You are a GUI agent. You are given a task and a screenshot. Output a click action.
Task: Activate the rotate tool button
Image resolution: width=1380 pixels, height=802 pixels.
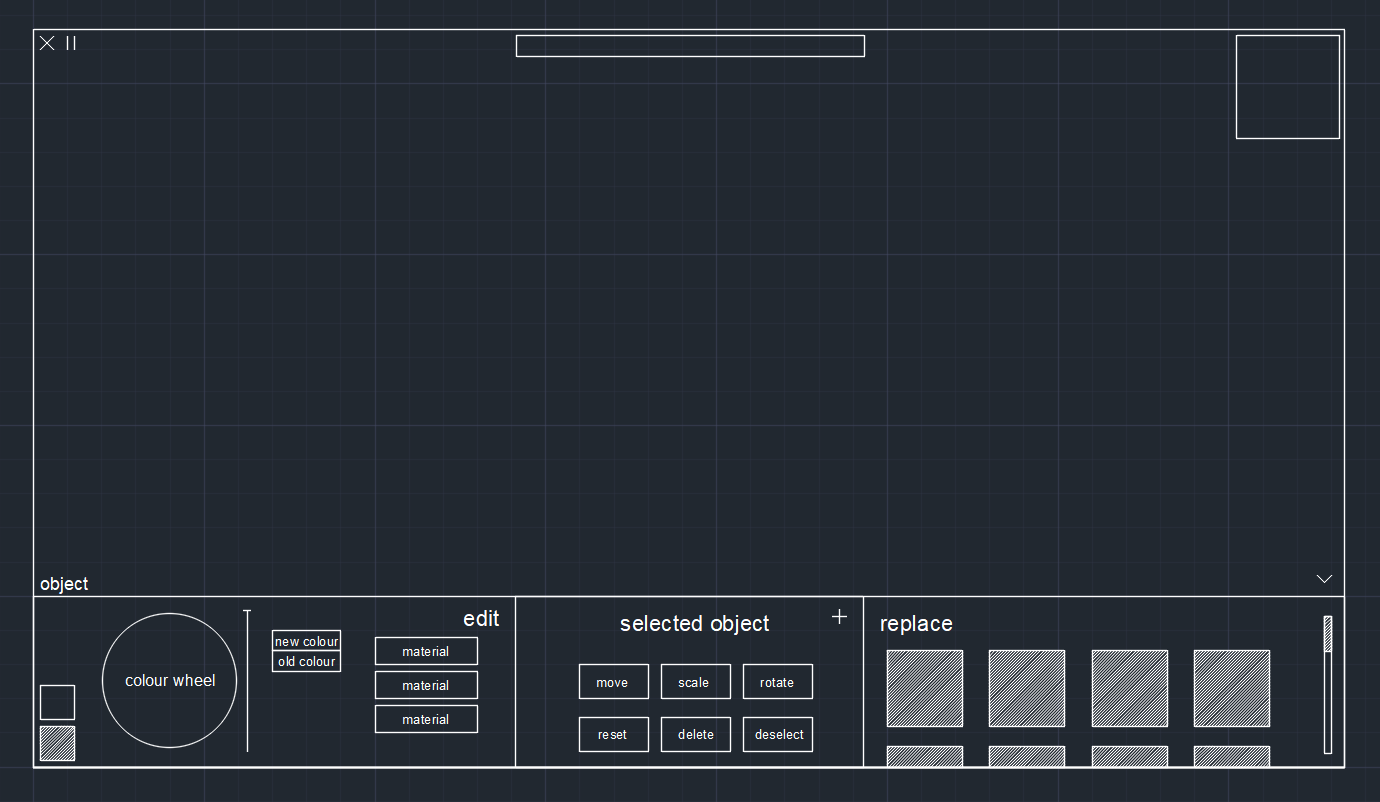pos(777,682)
